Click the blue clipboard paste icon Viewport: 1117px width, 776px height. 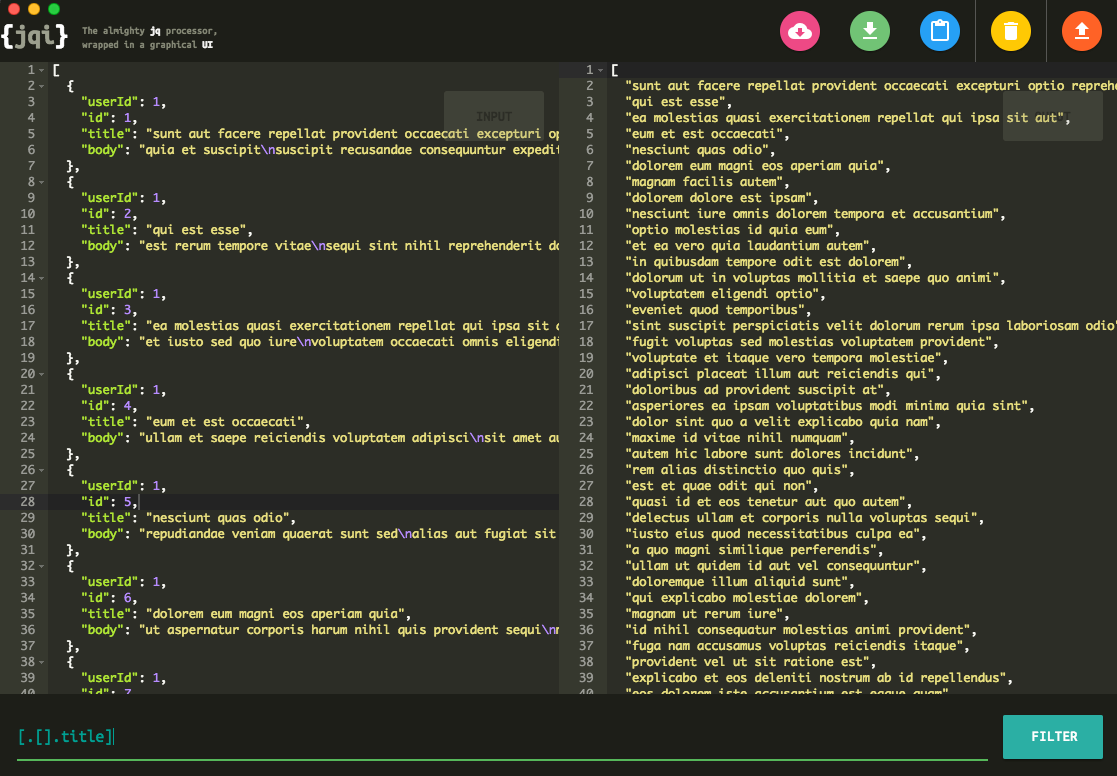click(x=940, y=31)
